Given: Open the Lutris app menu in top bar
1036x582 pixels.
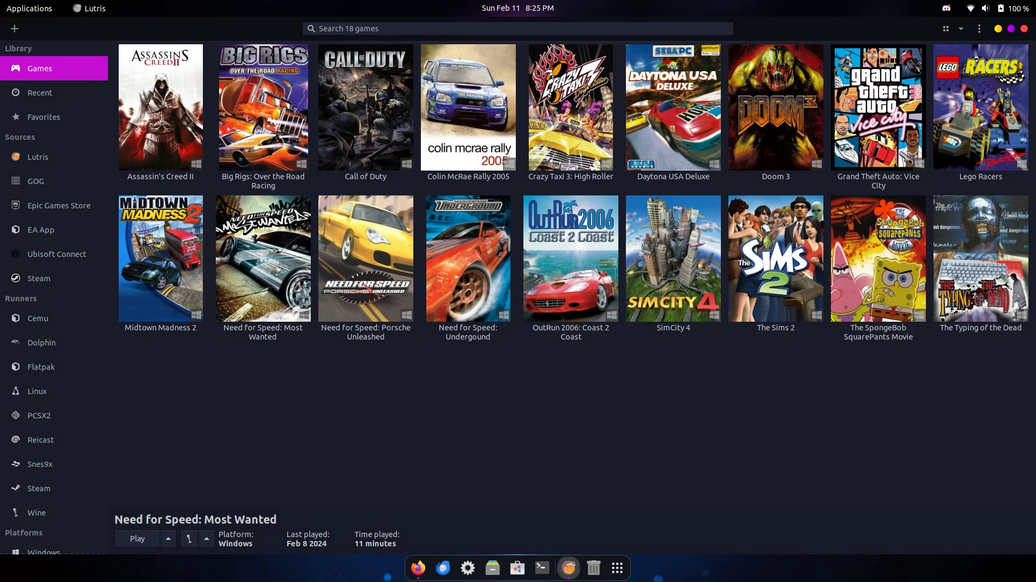Looking at the screenshot, I should pos(89,8).
